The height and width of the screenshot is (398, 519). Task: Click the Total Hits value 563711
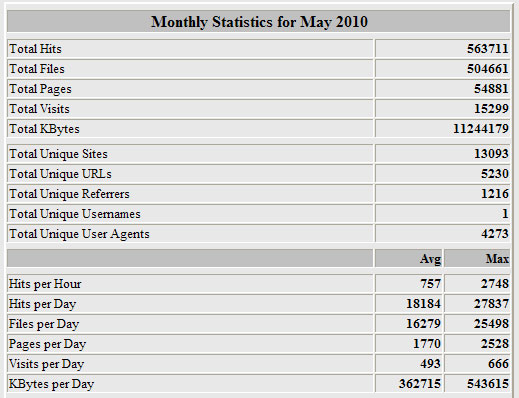488,49
